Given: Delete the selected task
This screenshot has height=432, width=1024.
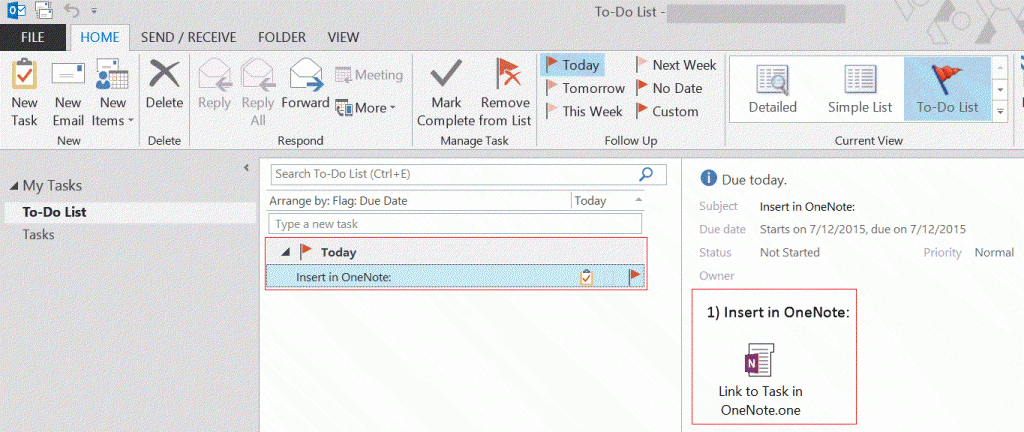Looking at the screenshot, I should click(165, 85).
